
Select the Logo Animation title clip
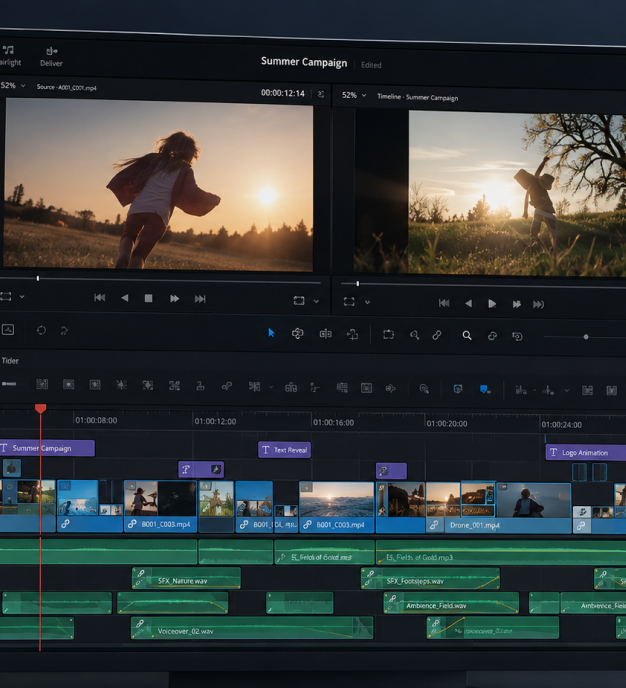tap(586, 452)
